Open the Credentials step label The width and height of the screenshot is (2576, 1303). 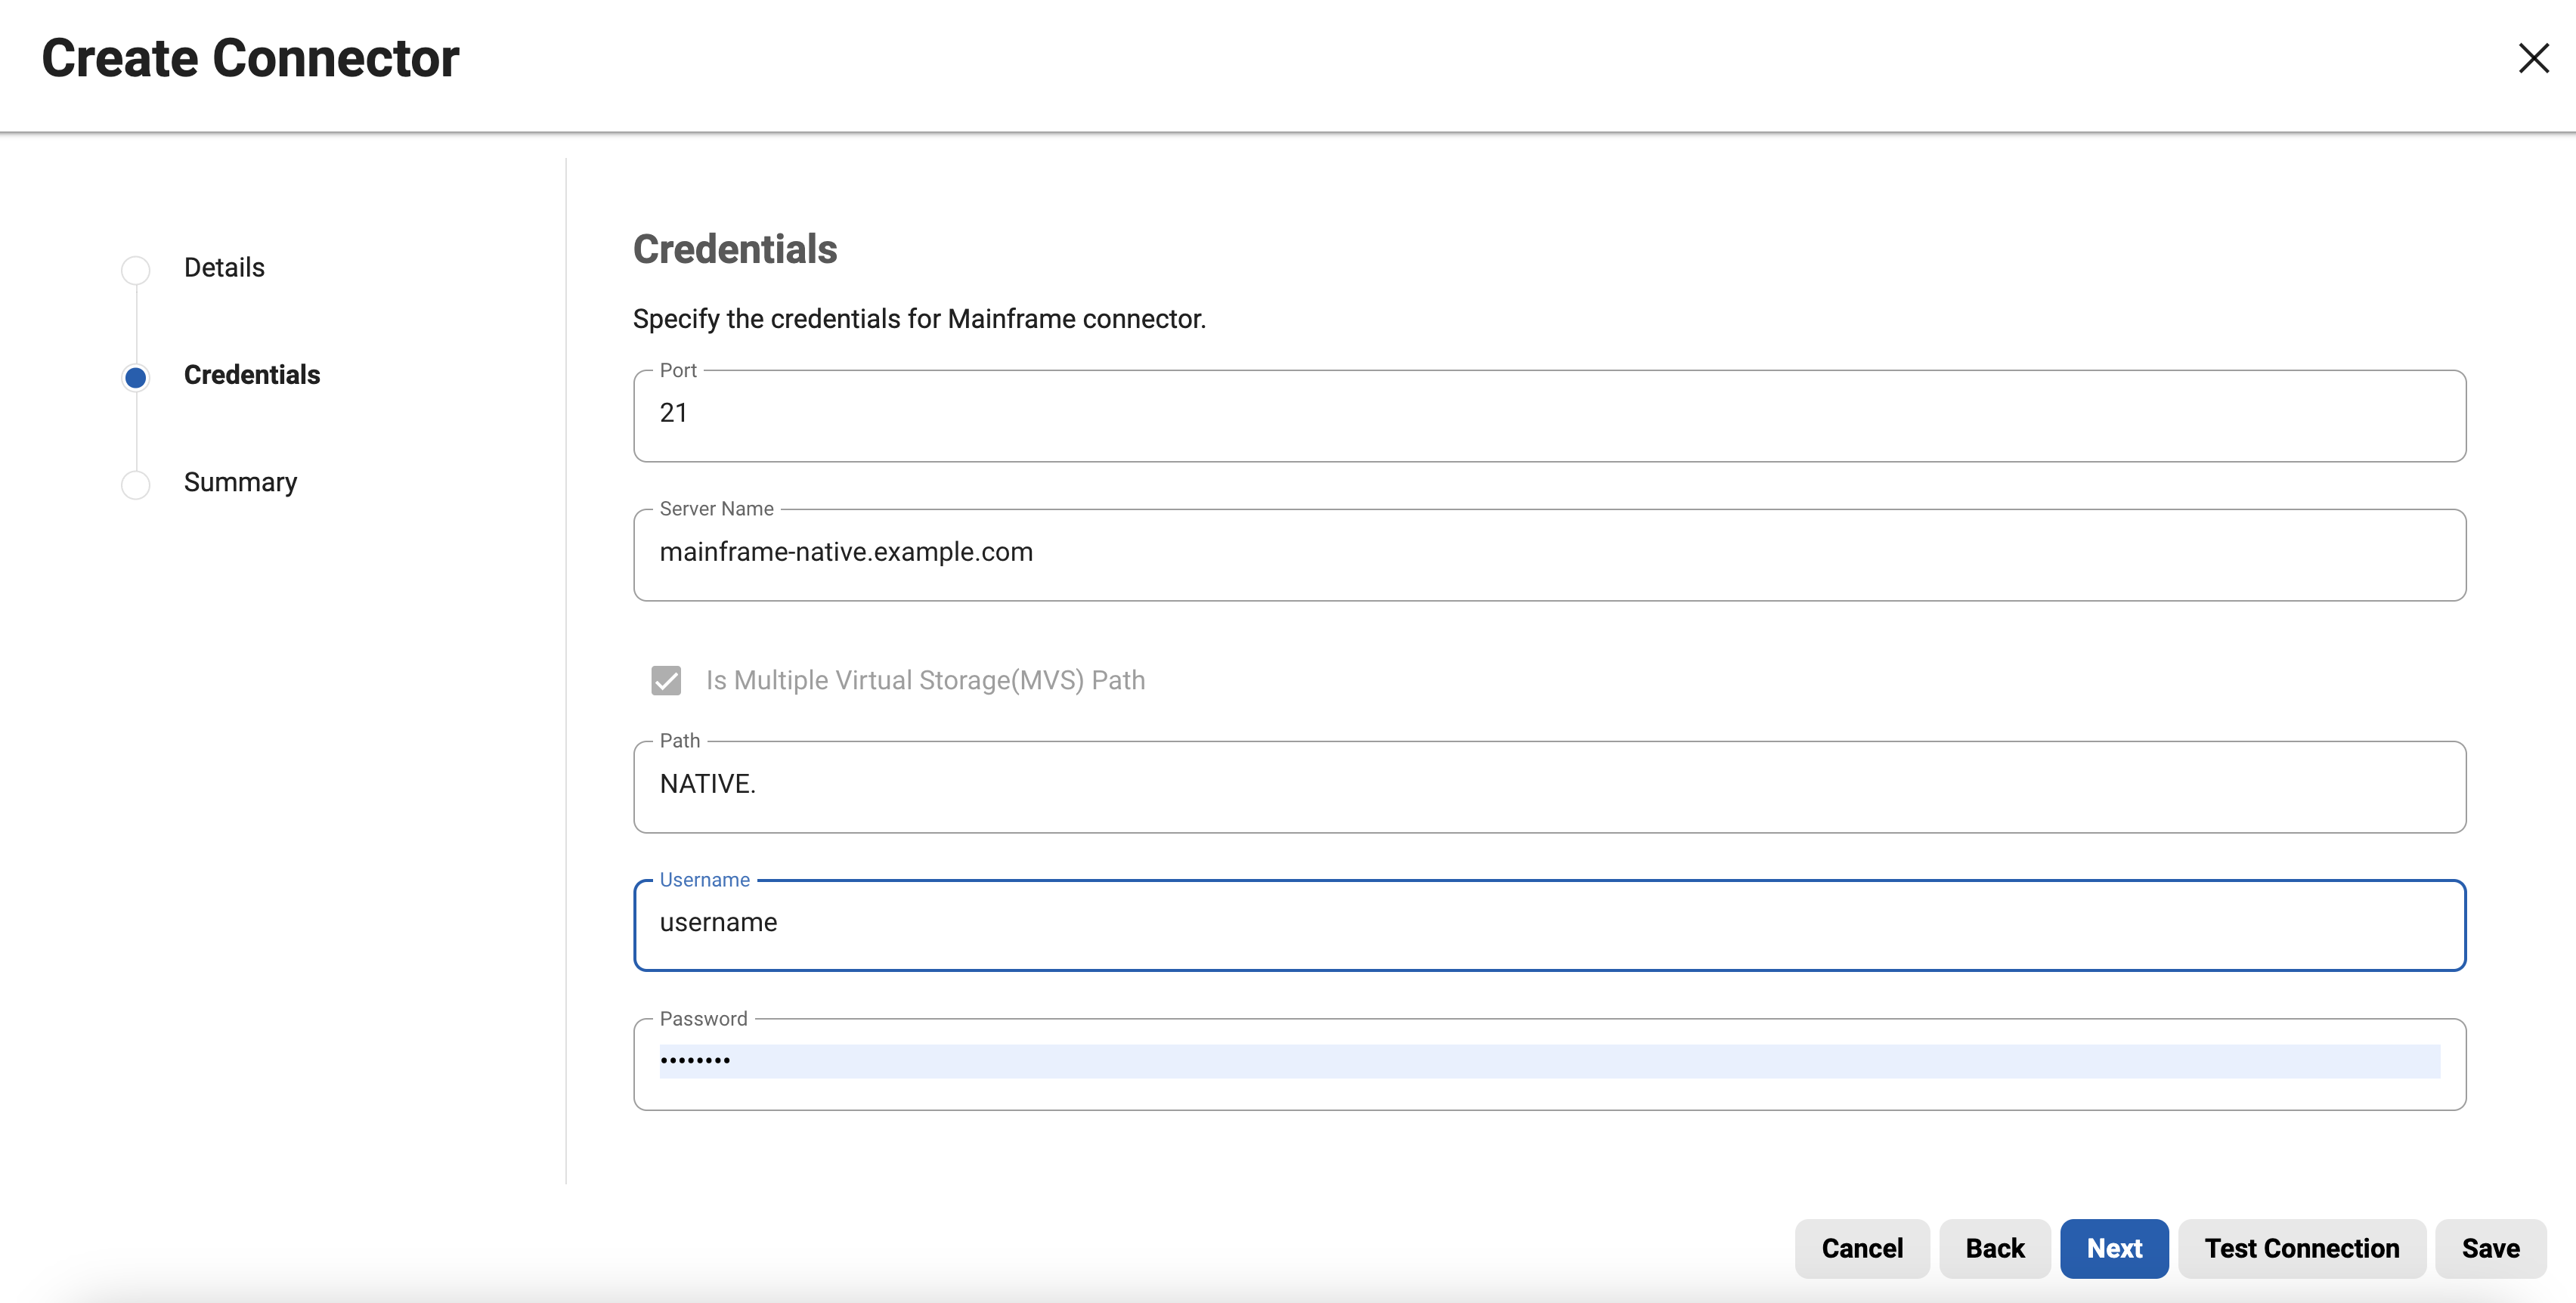(252, 375)
